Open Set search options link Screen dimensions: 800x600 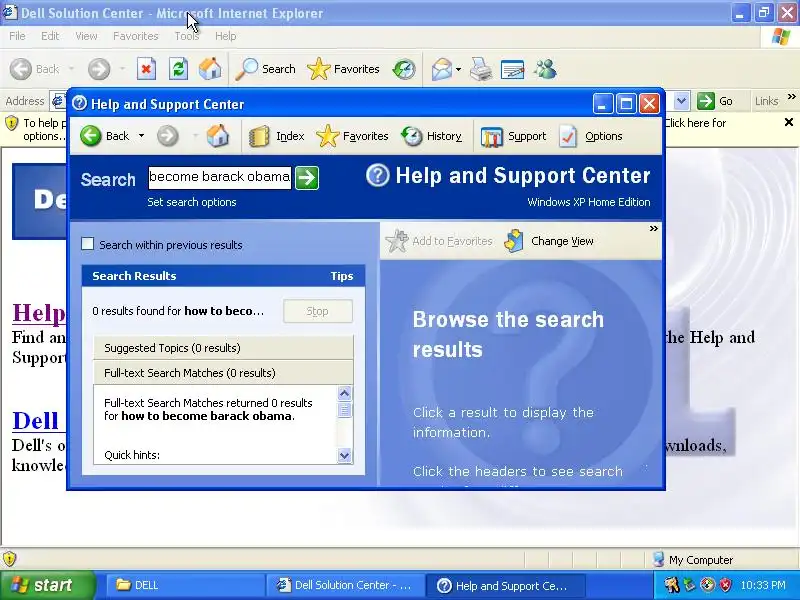pyautogui.click(x=192, y=202)
